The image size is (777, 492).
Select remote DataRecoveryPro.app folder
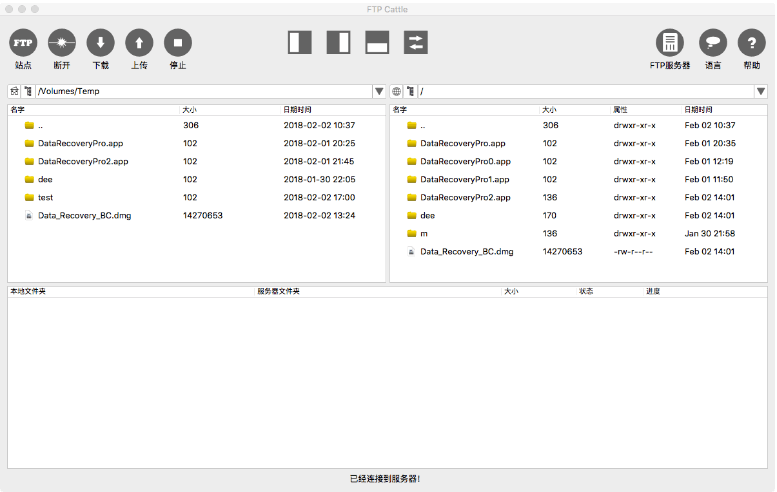click(579, 143)
